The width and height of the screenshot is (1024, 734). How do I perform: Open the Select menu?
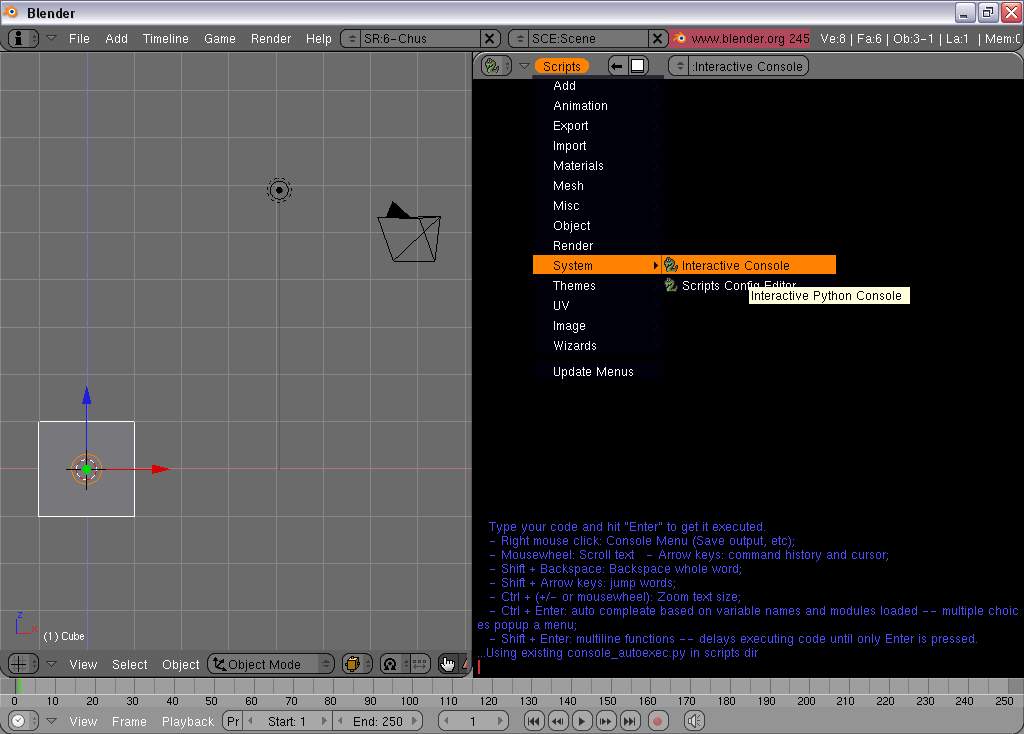coord(129,664)
